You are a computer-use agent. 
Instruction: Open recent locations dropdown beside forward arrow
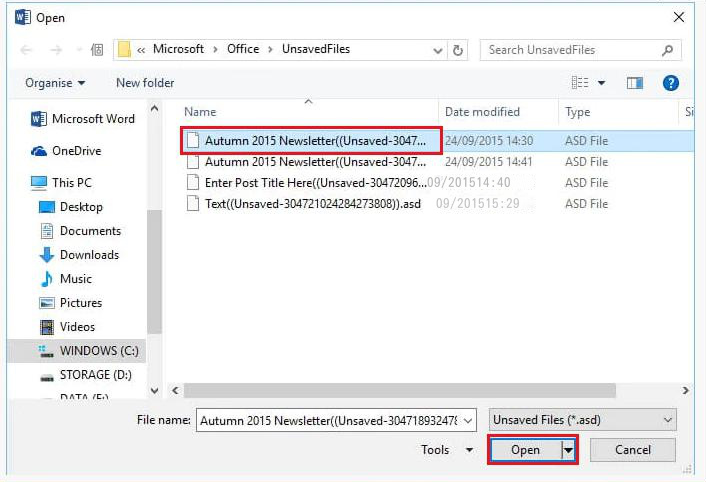[79, 50]
